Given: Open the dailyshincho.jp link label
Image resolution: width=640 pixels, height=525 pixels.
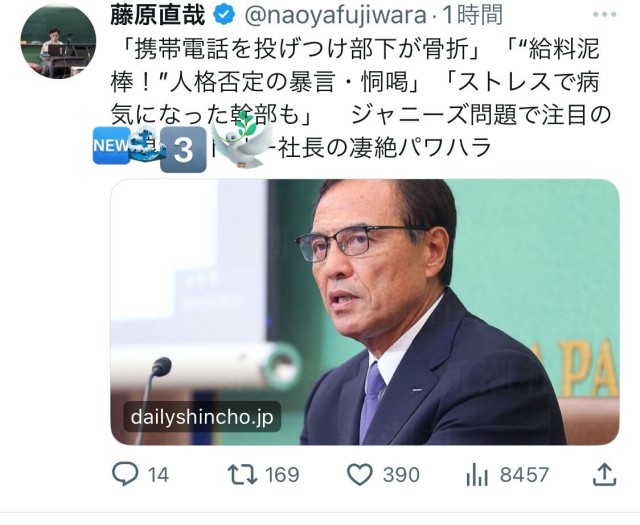Looking at the screenshot, I should pos(202,417).
